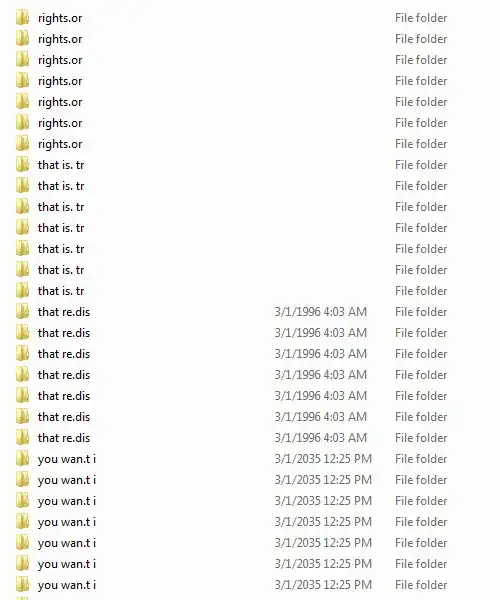Screen dimensions: 500x600
Task: Click the first 3/1/1996 4:03 AM date entry
Action: click(321, 312)
